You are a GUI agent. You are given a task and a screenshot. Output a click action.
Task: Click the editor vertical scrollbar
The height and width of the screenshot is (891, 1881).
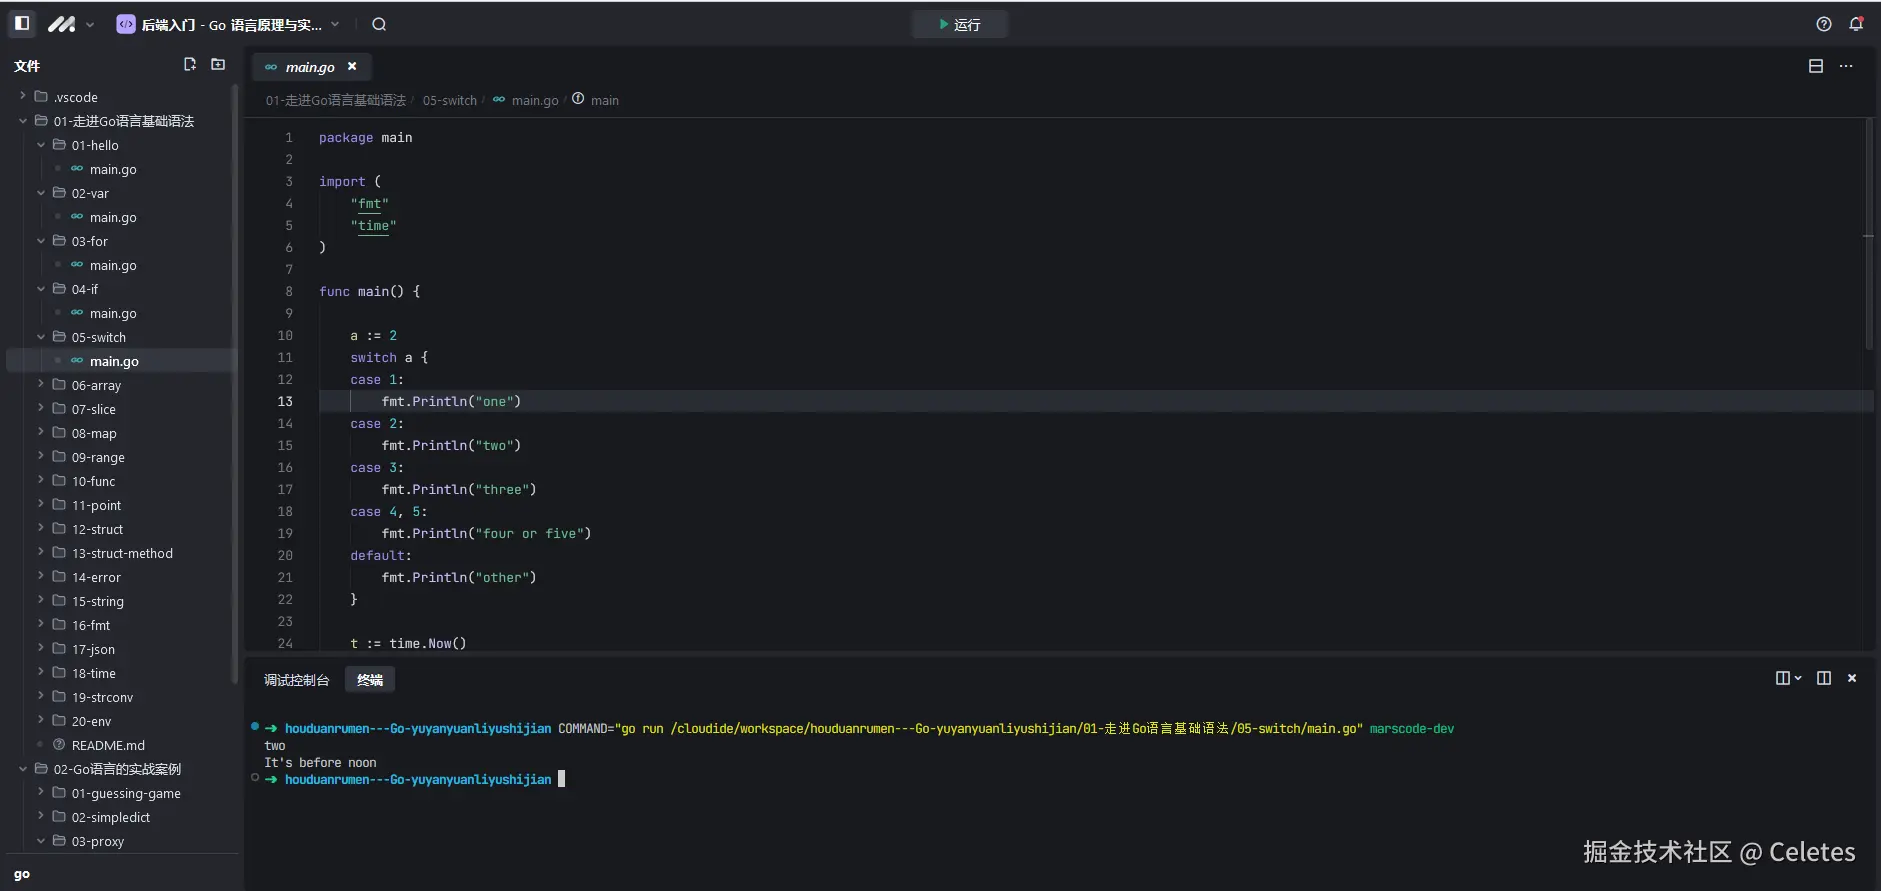point(1868,234)
